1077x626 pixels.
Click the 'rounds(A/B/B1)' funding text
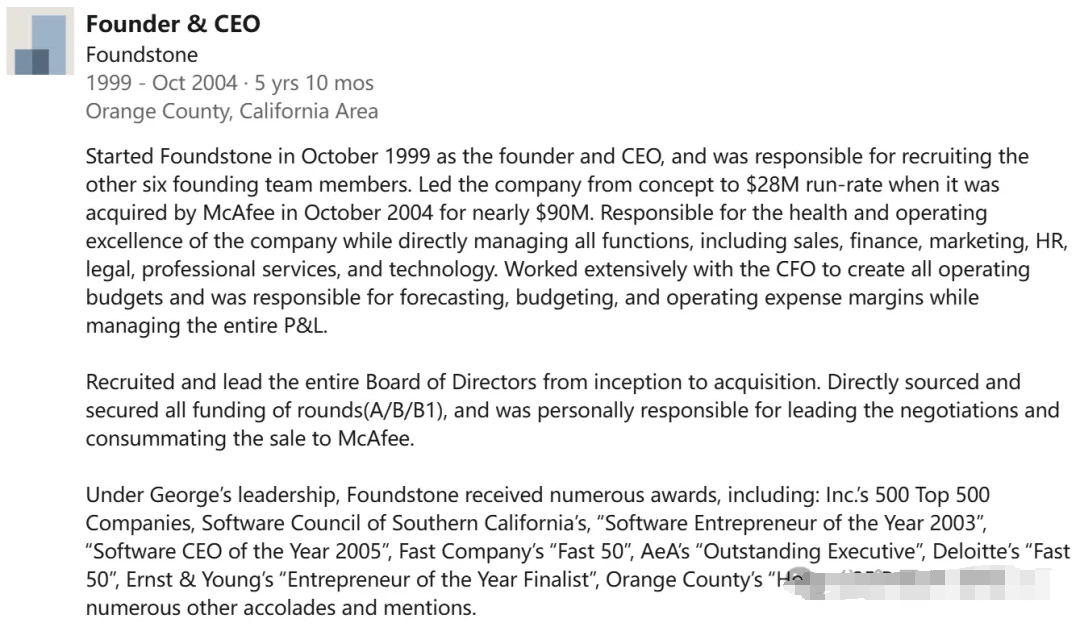pyautogui.click(x=372, y=410)
